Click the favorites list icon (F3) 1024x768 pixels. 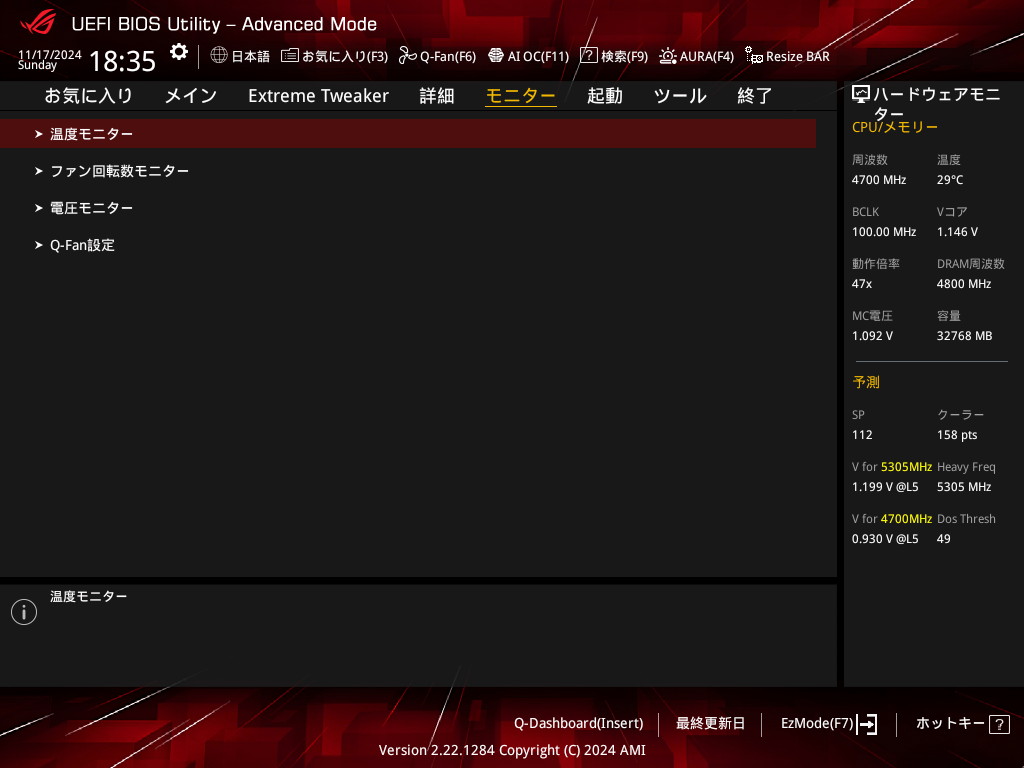[x=290, y=56]
